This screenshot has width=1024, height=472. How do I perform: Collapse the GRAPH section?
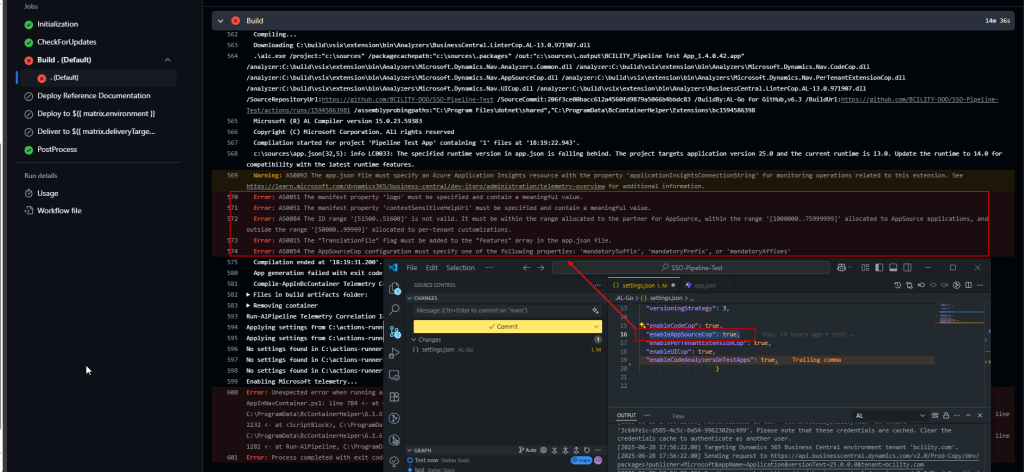pos(409,450)
